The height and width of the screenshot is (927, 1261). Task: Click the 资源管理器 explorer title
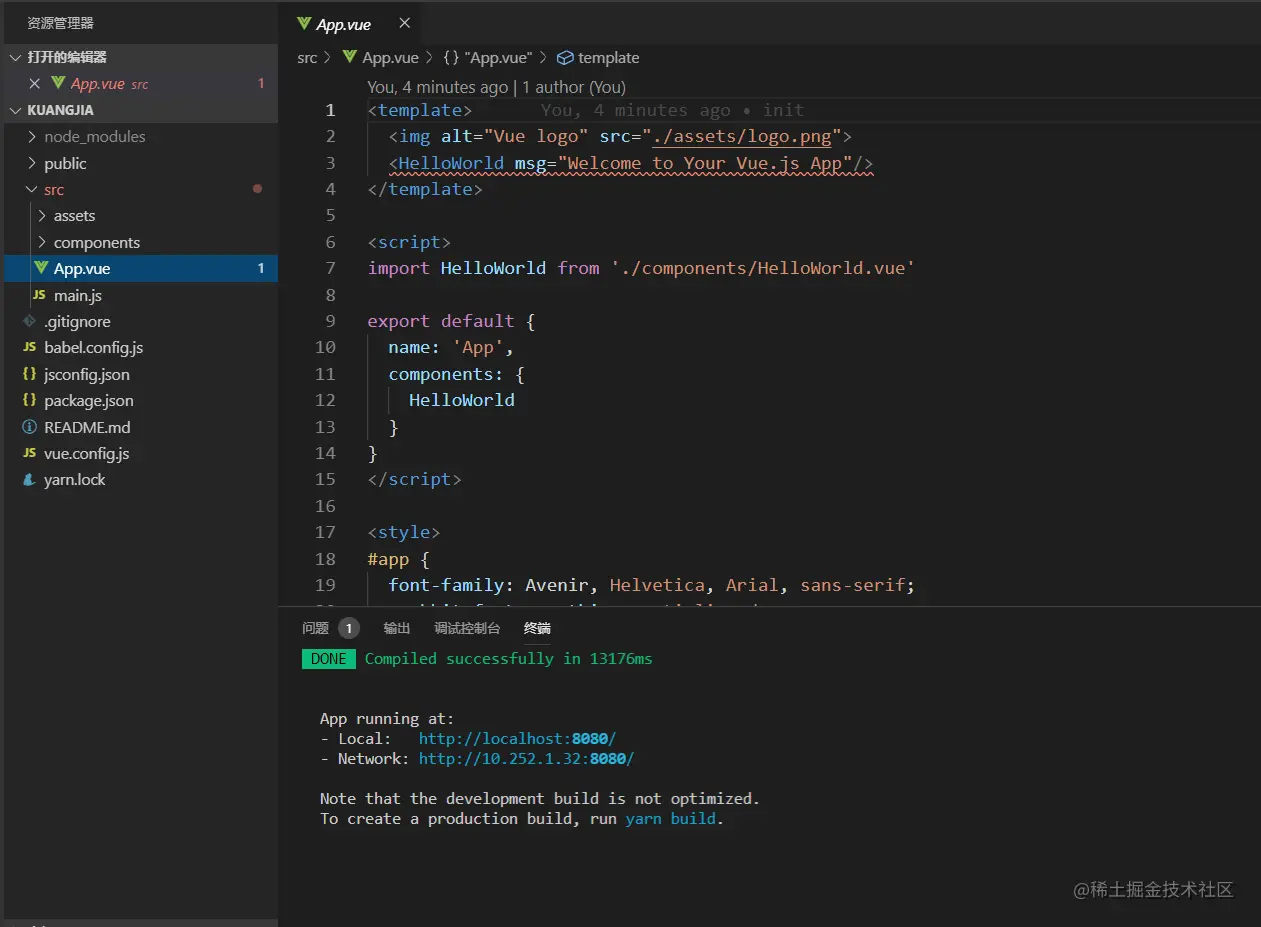[x=60, y=23]
